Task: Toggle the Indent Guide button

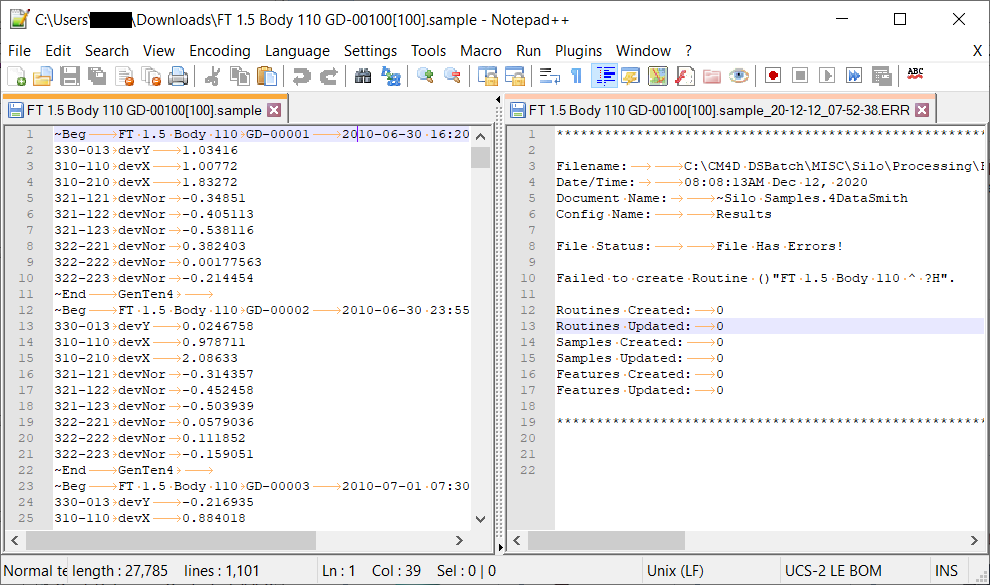Action: [x=604, y=76]
